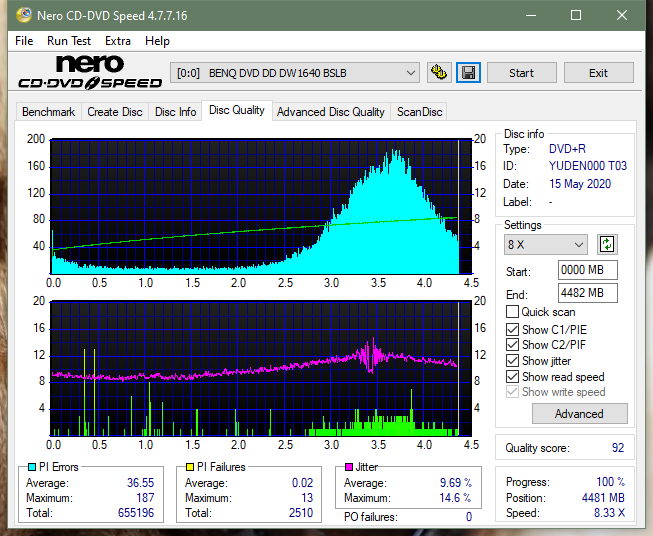Switch to the Create Disc tab
This screenshot has width=653, height=536.
[115, 112]
